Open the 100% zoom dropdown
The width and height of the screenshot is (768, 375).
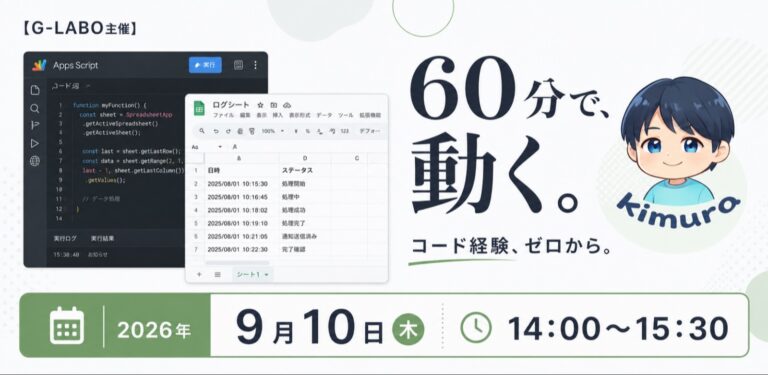(x=273, y=131)
